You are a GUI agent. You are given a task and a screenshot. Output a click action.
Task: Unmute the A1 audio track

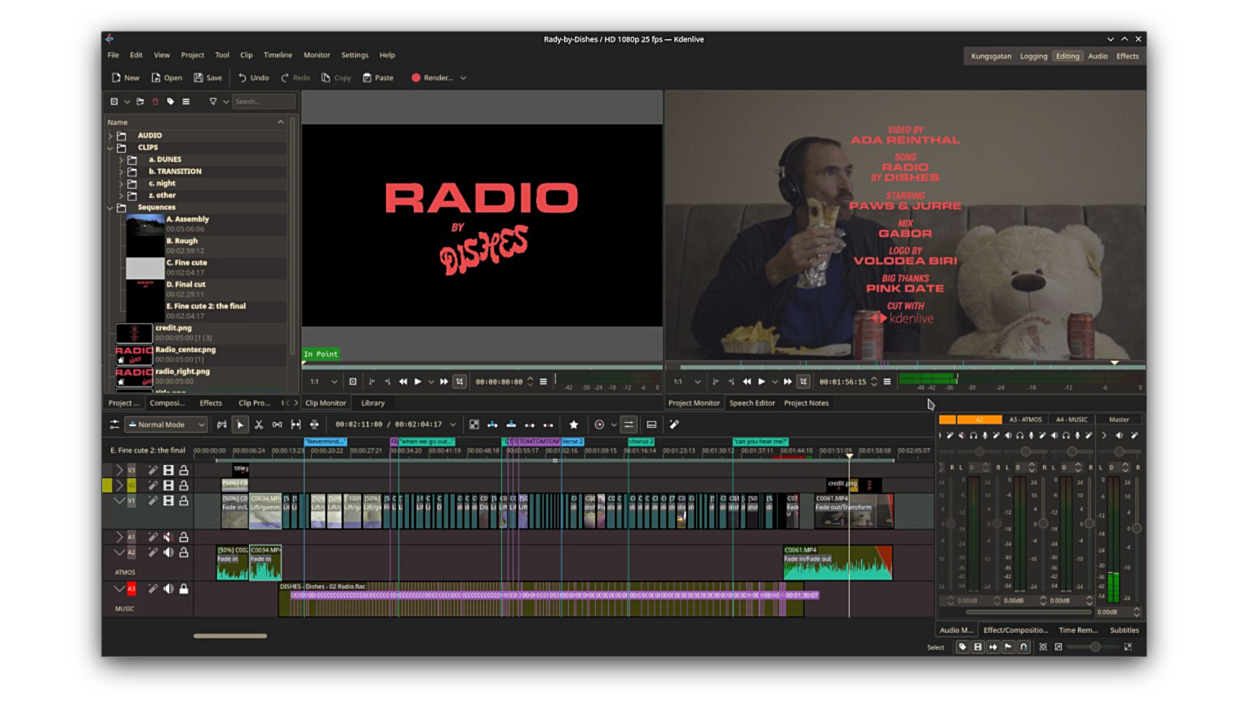(168, 537)
